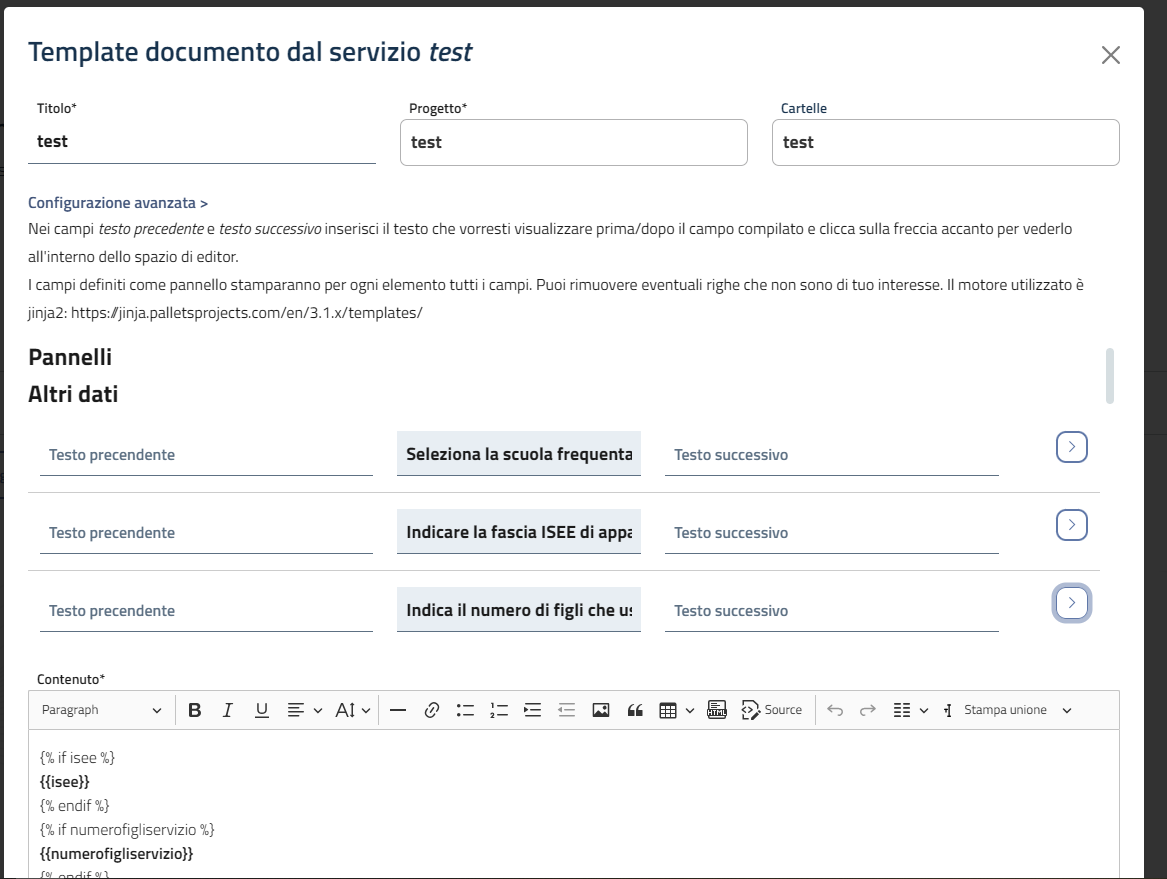Open the text alignment dropdown
The width and height of the screenshot is (1167, 879).
(304, 710)
